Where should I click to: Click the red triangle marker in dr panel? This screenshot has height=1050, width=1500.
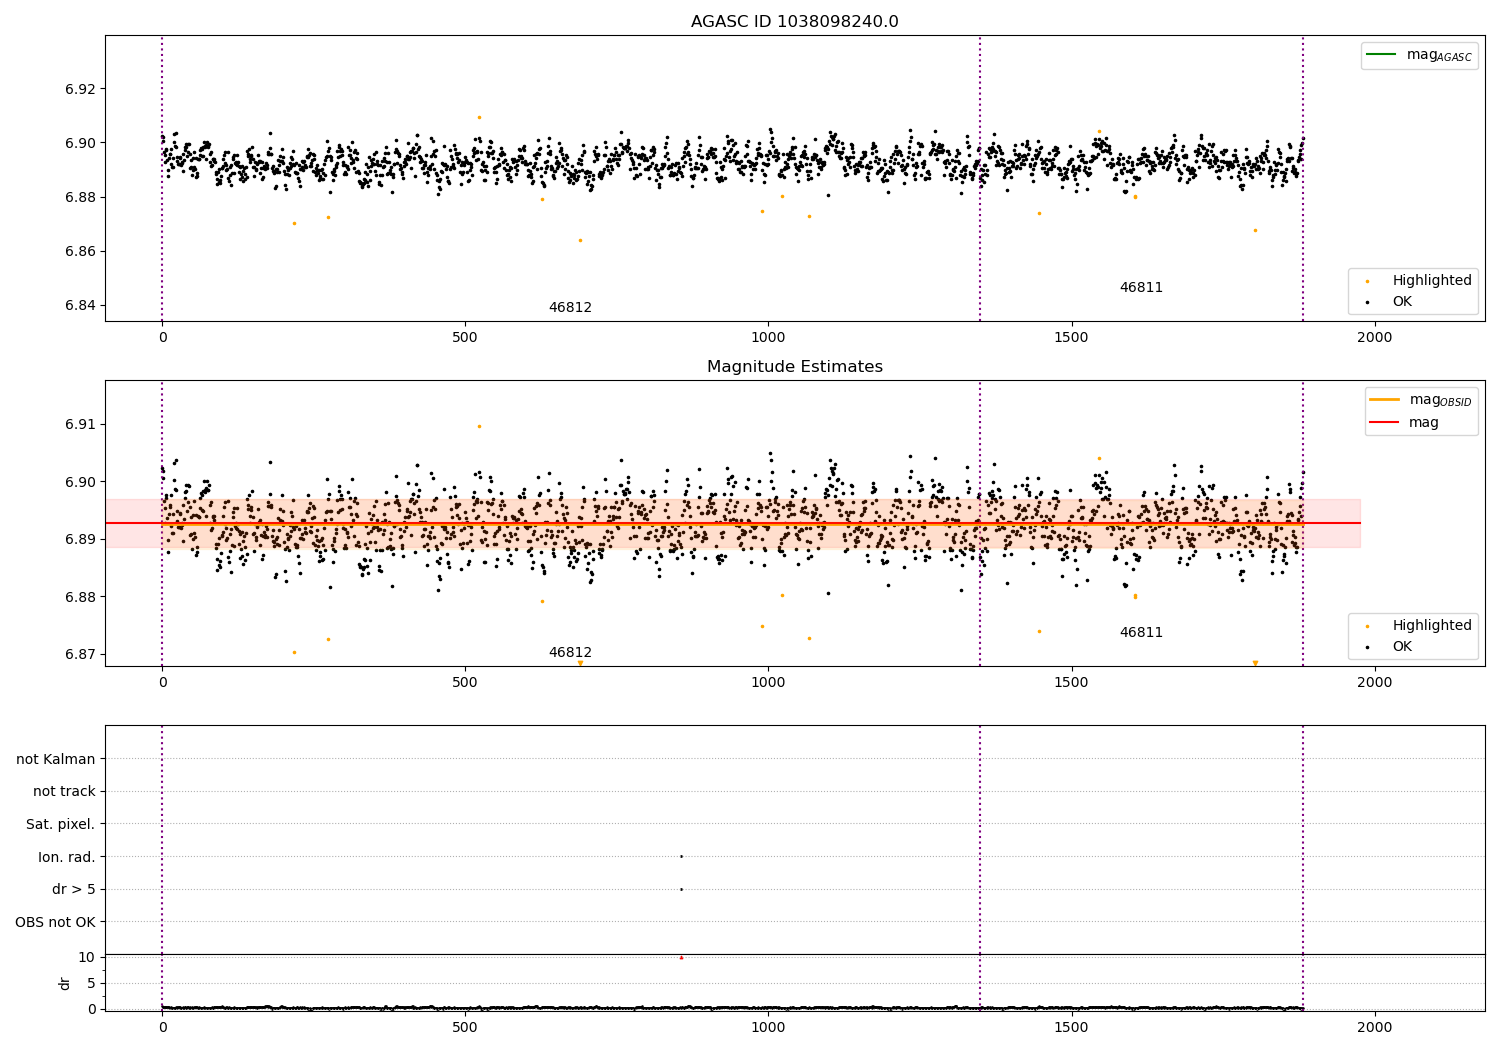point(681,957)
